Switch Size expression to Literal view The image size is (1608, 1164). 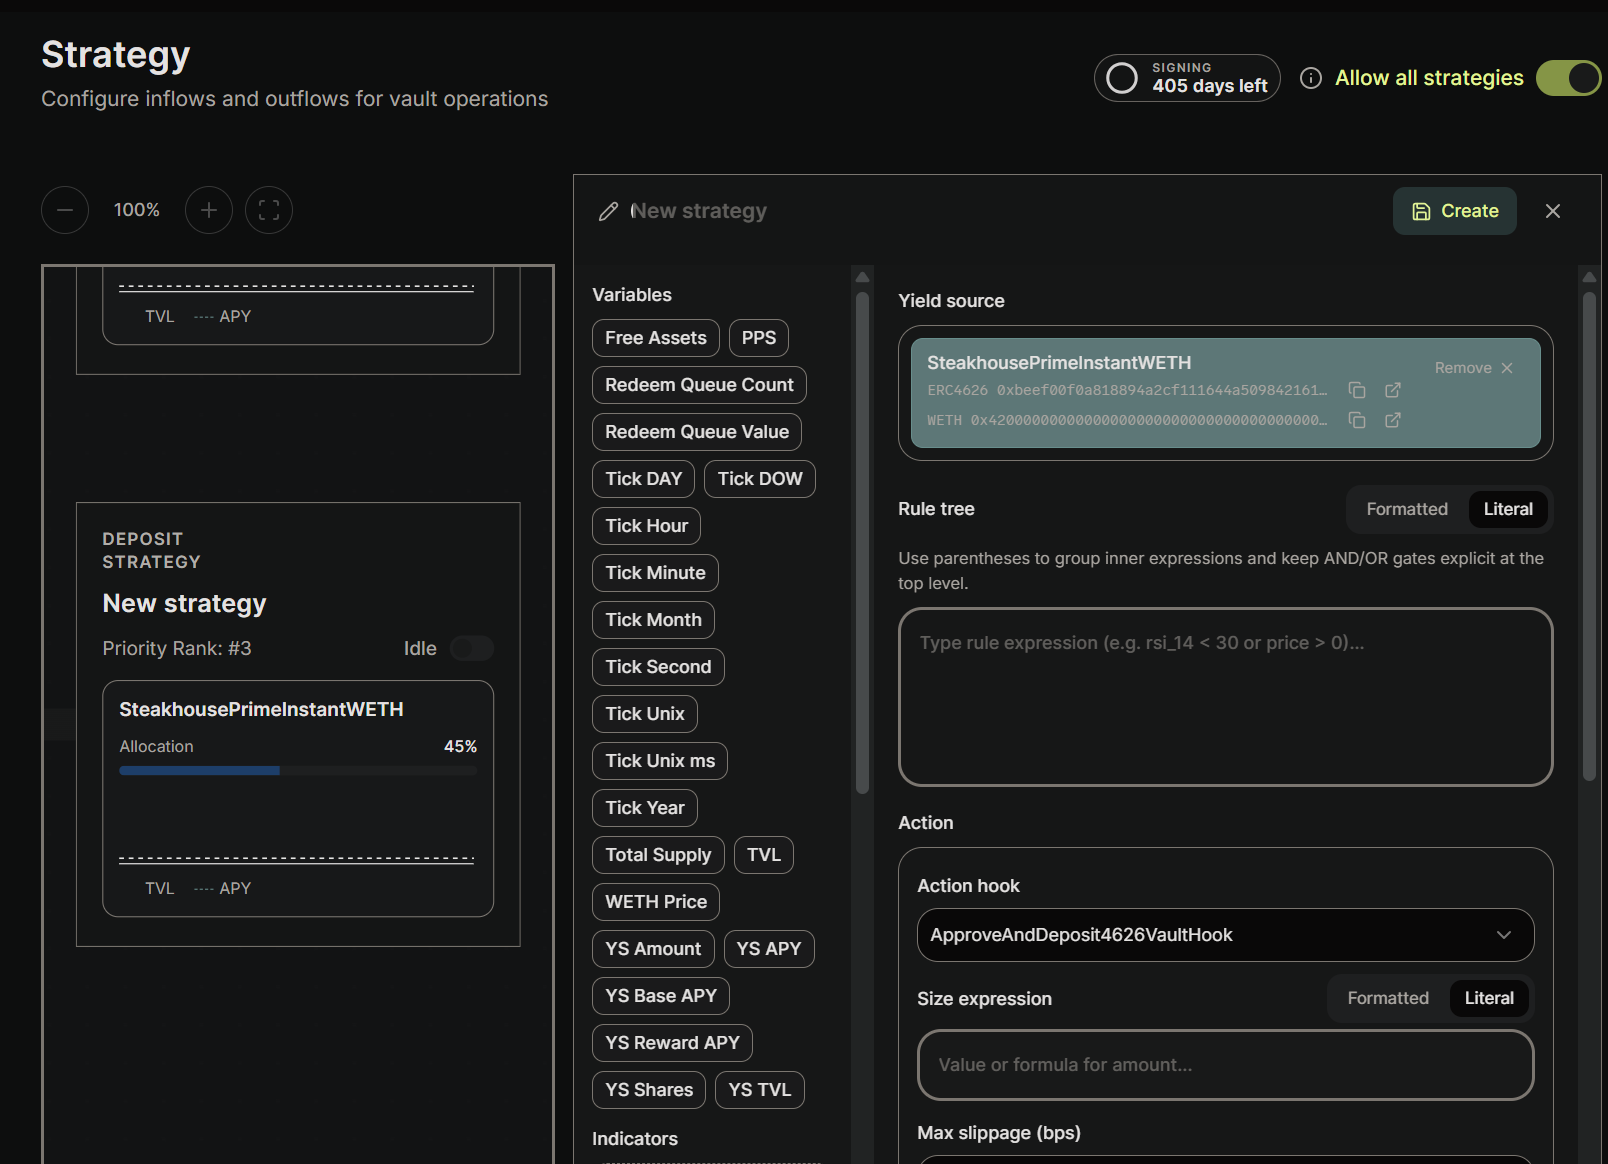coord(1489,998)
